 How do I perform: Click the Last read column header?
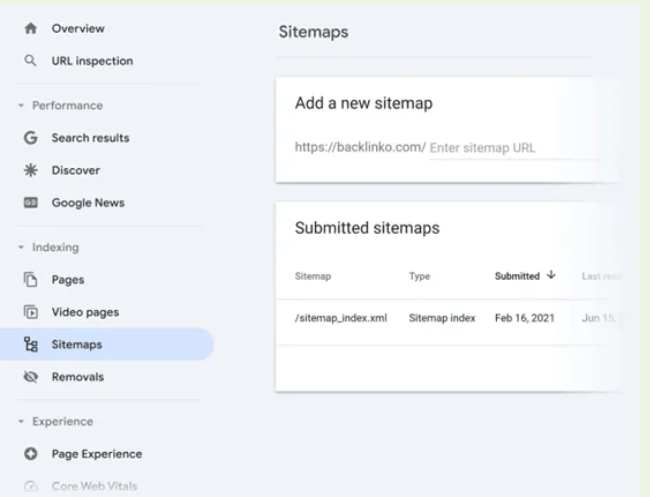(x=602, y=276)
